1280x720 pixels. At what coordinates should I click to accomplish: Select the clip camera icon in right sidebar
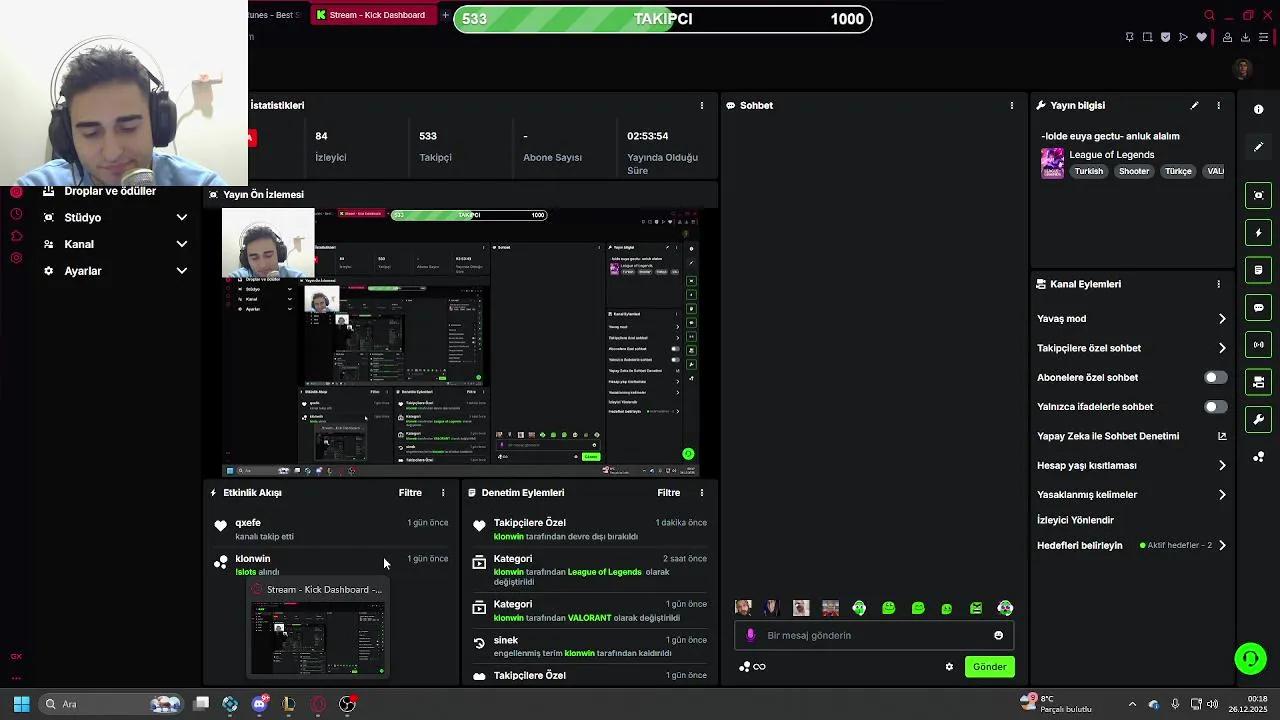tap(1258, 195)
